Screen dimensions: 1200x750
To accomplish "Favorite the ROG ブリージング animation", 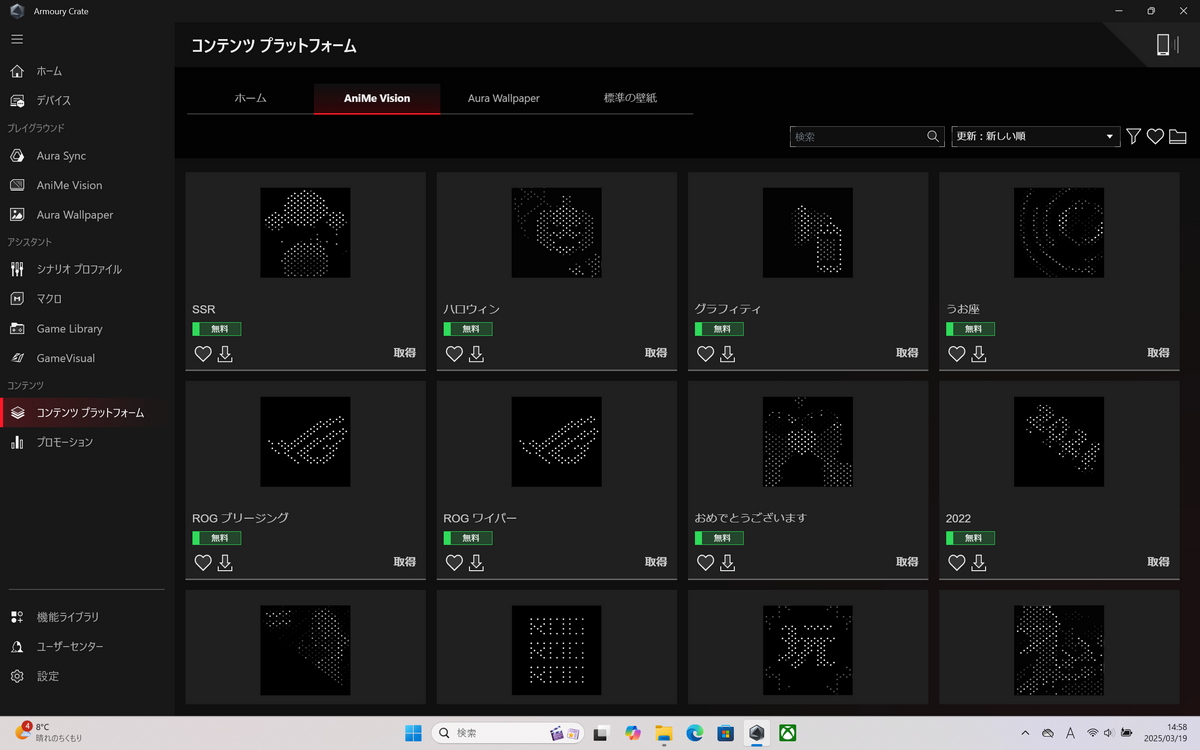I will [203, 563].
